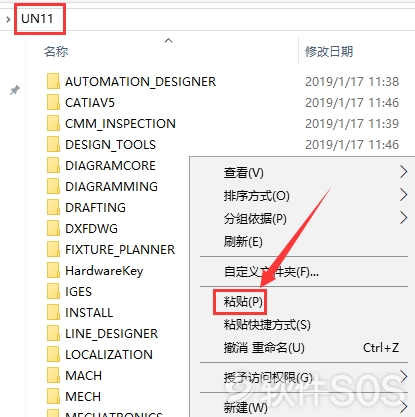
Task: Expand the 查看(V) submenu arrow
Action: click(403, 172)
